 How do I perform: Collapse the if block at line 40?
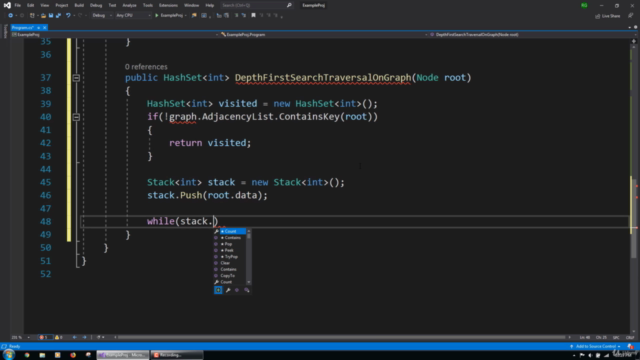click(76, 117)
